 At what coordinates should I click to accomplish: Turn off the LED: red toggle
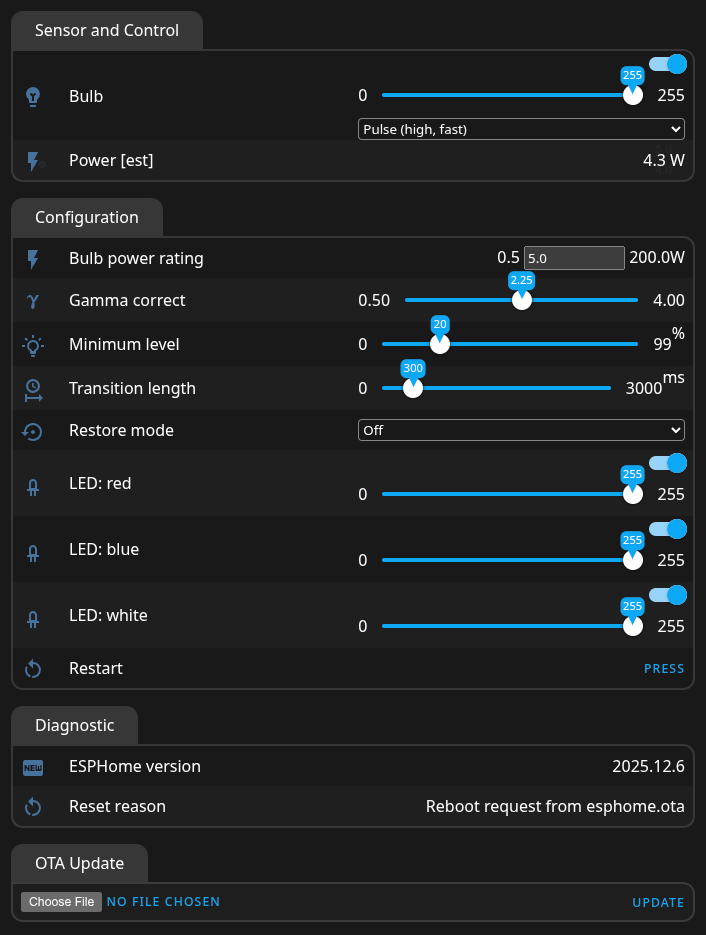pyautogui.click(x=668, y=463)
